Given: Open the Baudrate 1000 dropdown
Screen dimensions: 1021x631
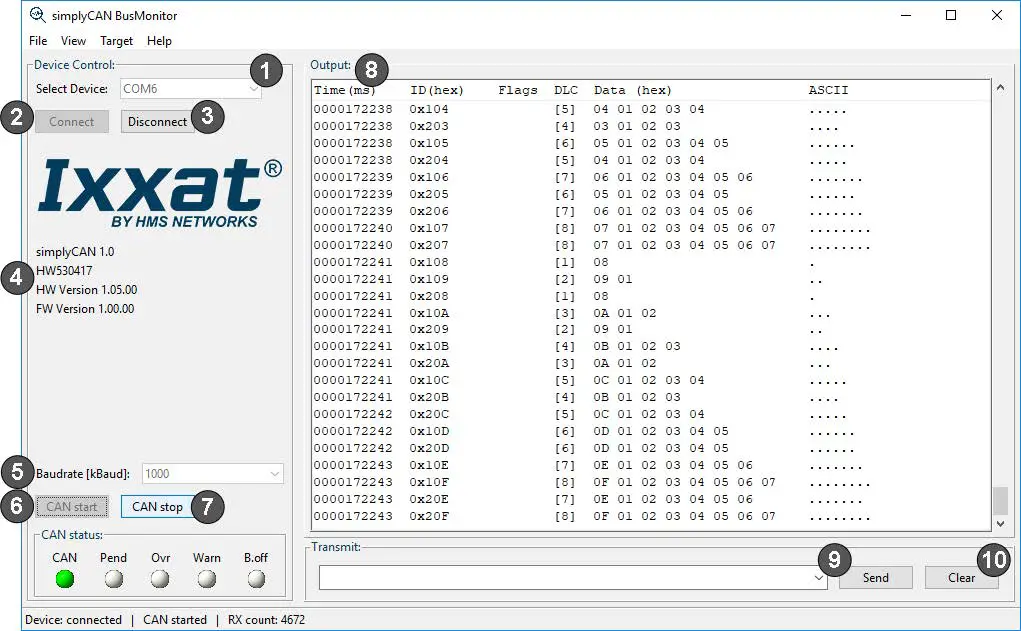Looking at the screenshot, I should pyautogui.click(x=212, y=473).
